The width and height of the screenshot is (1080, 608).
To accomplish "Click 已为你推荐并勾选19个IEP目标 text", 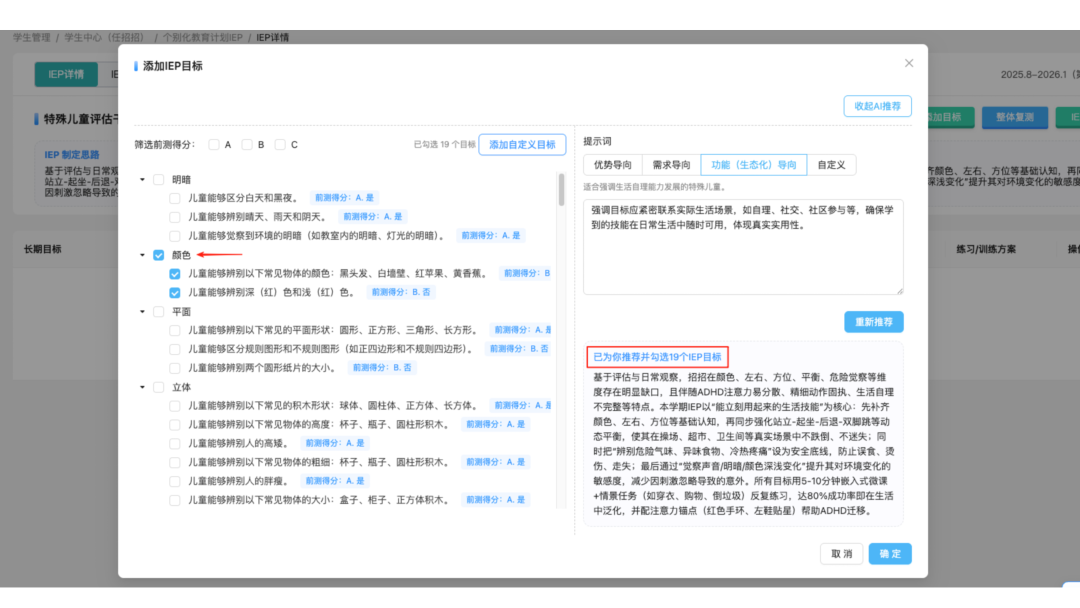I will [x=657, y=357].
